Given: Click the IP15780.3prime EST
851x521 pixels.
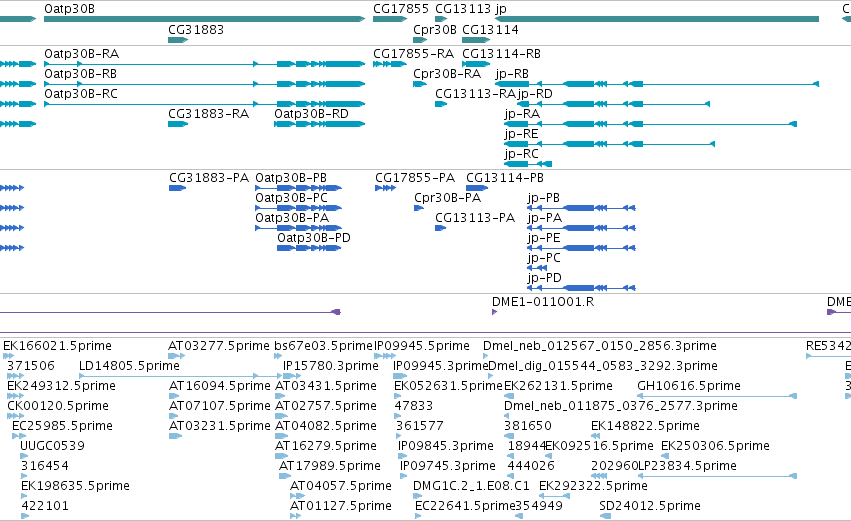Looking at the screenshot, I should pyautogui.click(x=292, y=376).
